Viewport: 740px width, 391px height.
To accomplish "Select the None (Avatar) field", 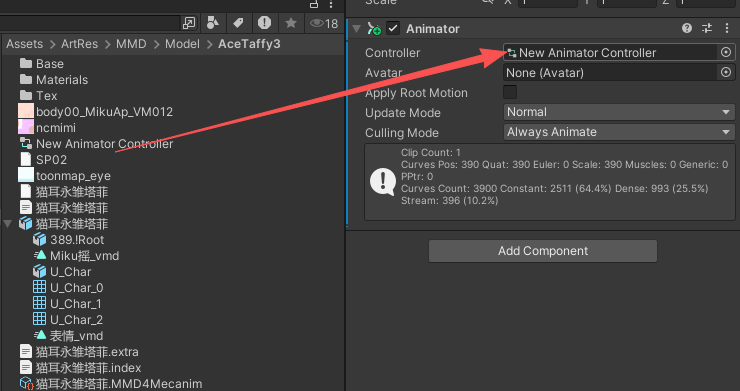I will click(x=610, y=73).
